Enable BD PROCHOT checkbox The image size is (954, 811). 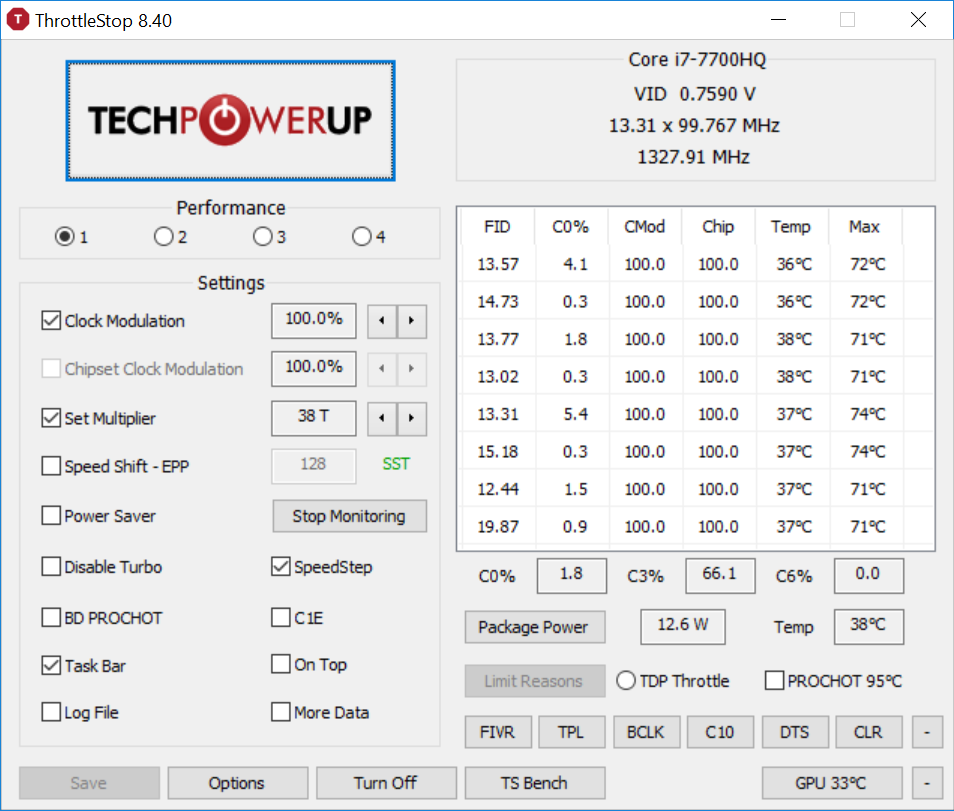click(51, 618)
